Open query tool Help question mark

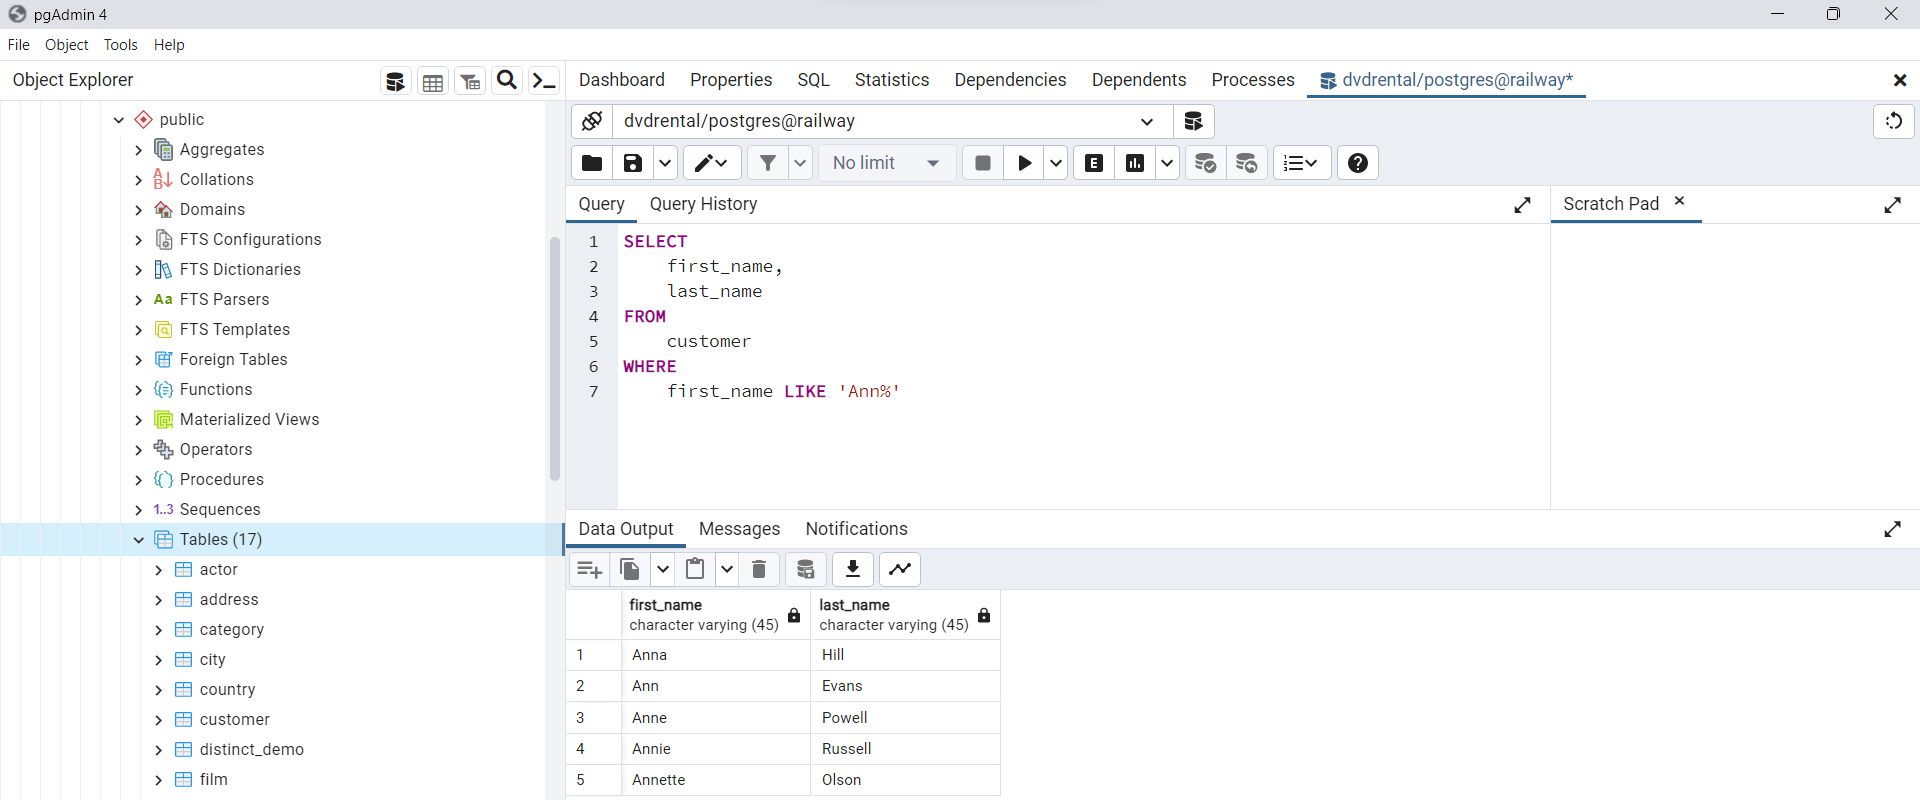[1358, 163]
